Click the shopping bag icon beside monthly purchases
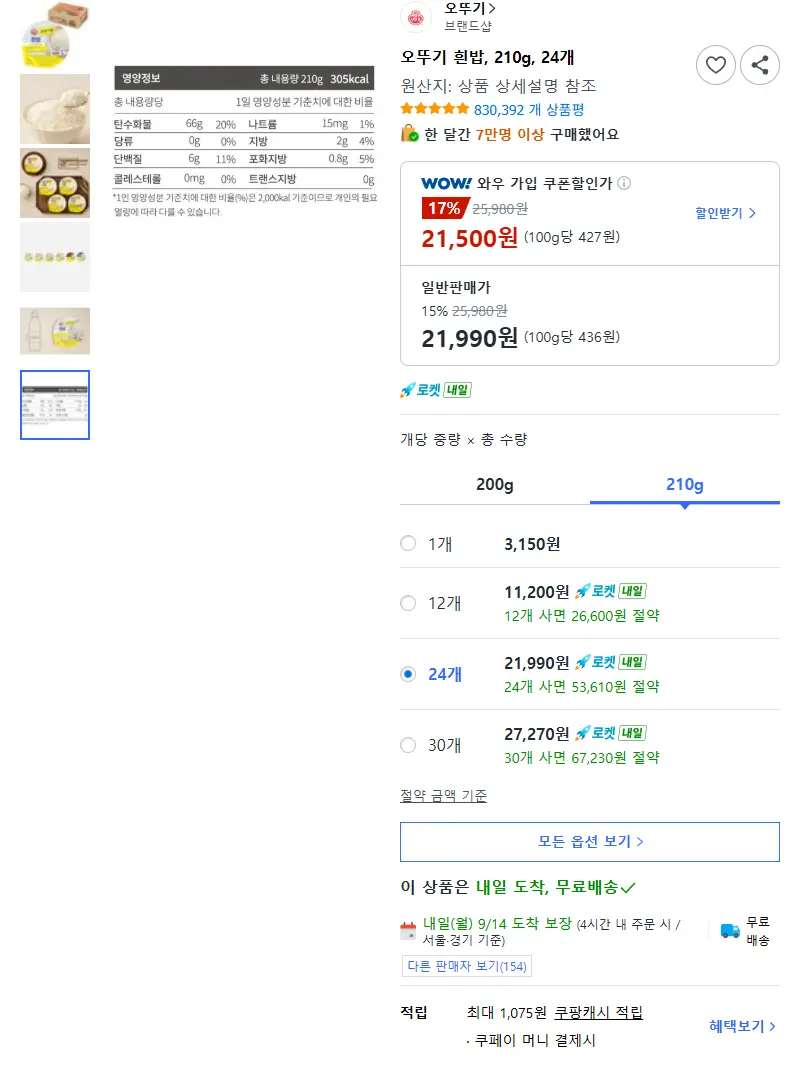785x1067 pixels. (x=410, y=133)
